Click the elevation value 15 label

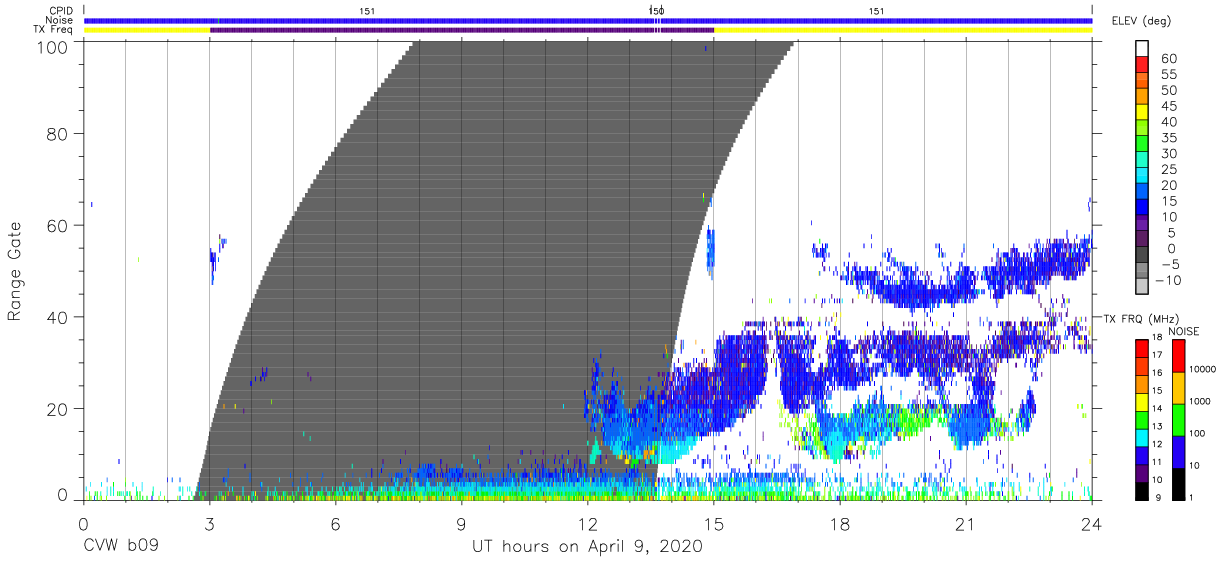coord(1167,201)
